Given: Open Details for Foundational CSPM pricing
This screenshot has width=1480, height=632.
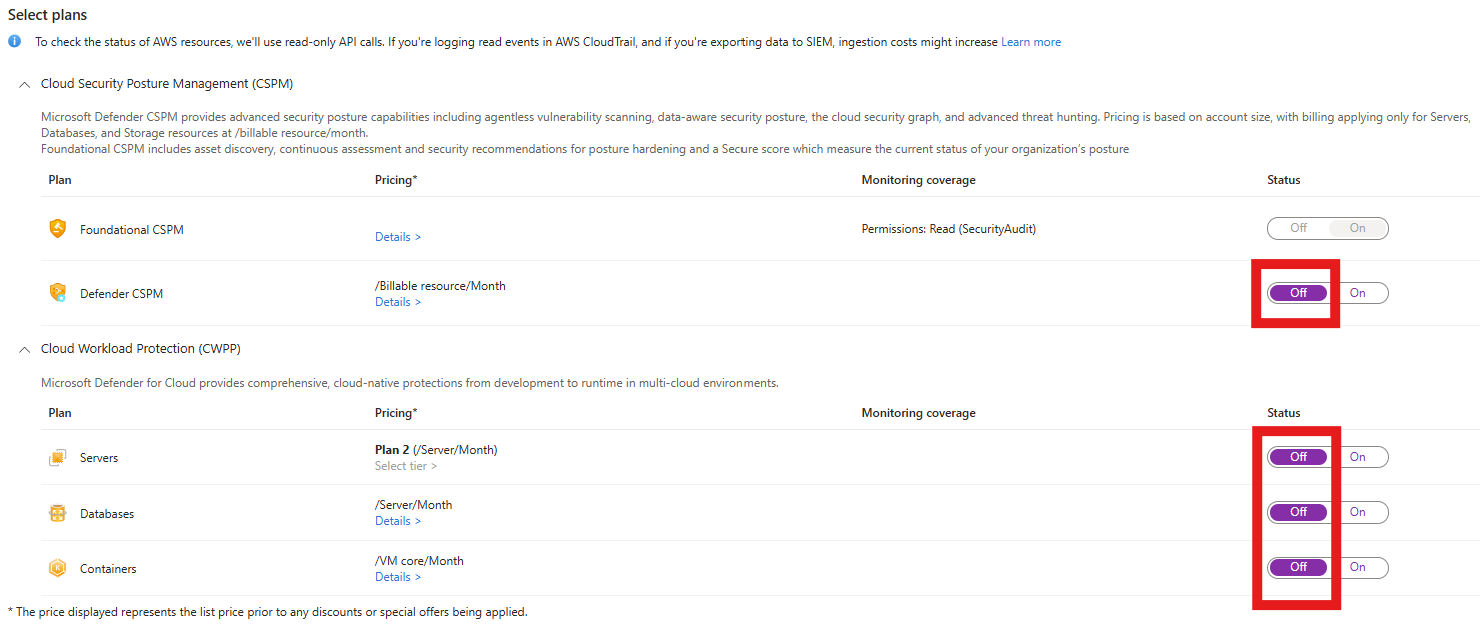Looking at the screenshot, I should (x=398, y=237).
